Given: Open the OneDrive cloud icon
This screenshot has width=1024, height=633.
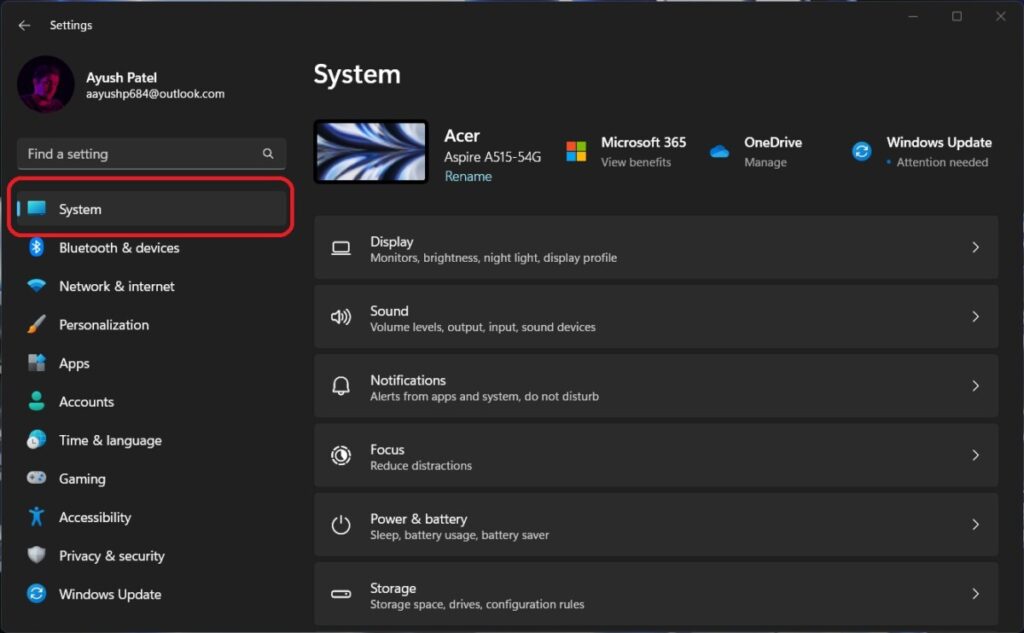Looking at the screenshot, I should 719,151.
